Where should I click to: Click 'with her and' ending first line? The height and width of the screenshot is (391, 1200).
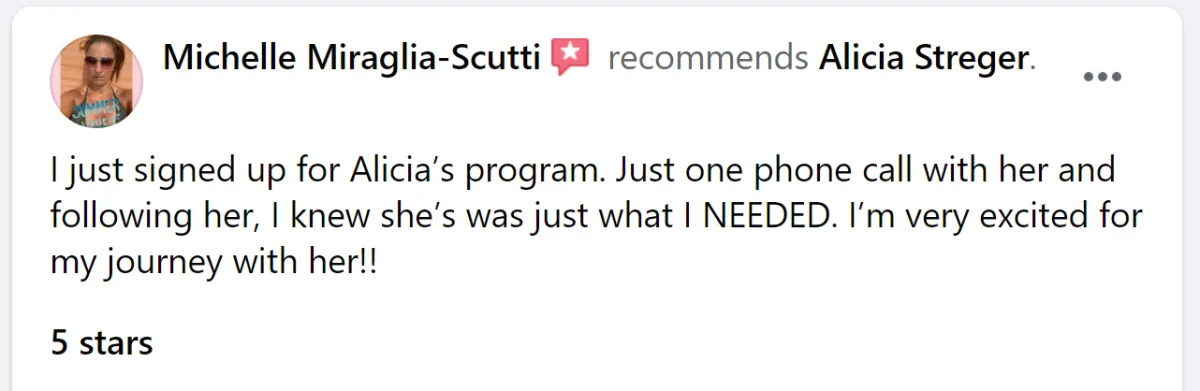pos(1050,170)
